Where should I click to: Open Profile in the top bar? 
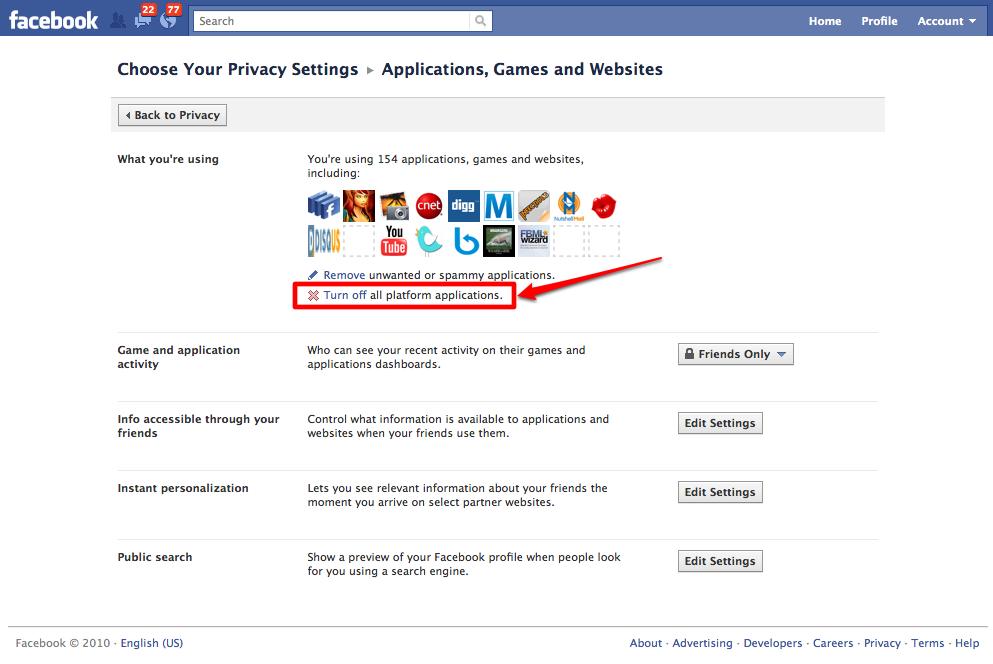pos(879,21)
